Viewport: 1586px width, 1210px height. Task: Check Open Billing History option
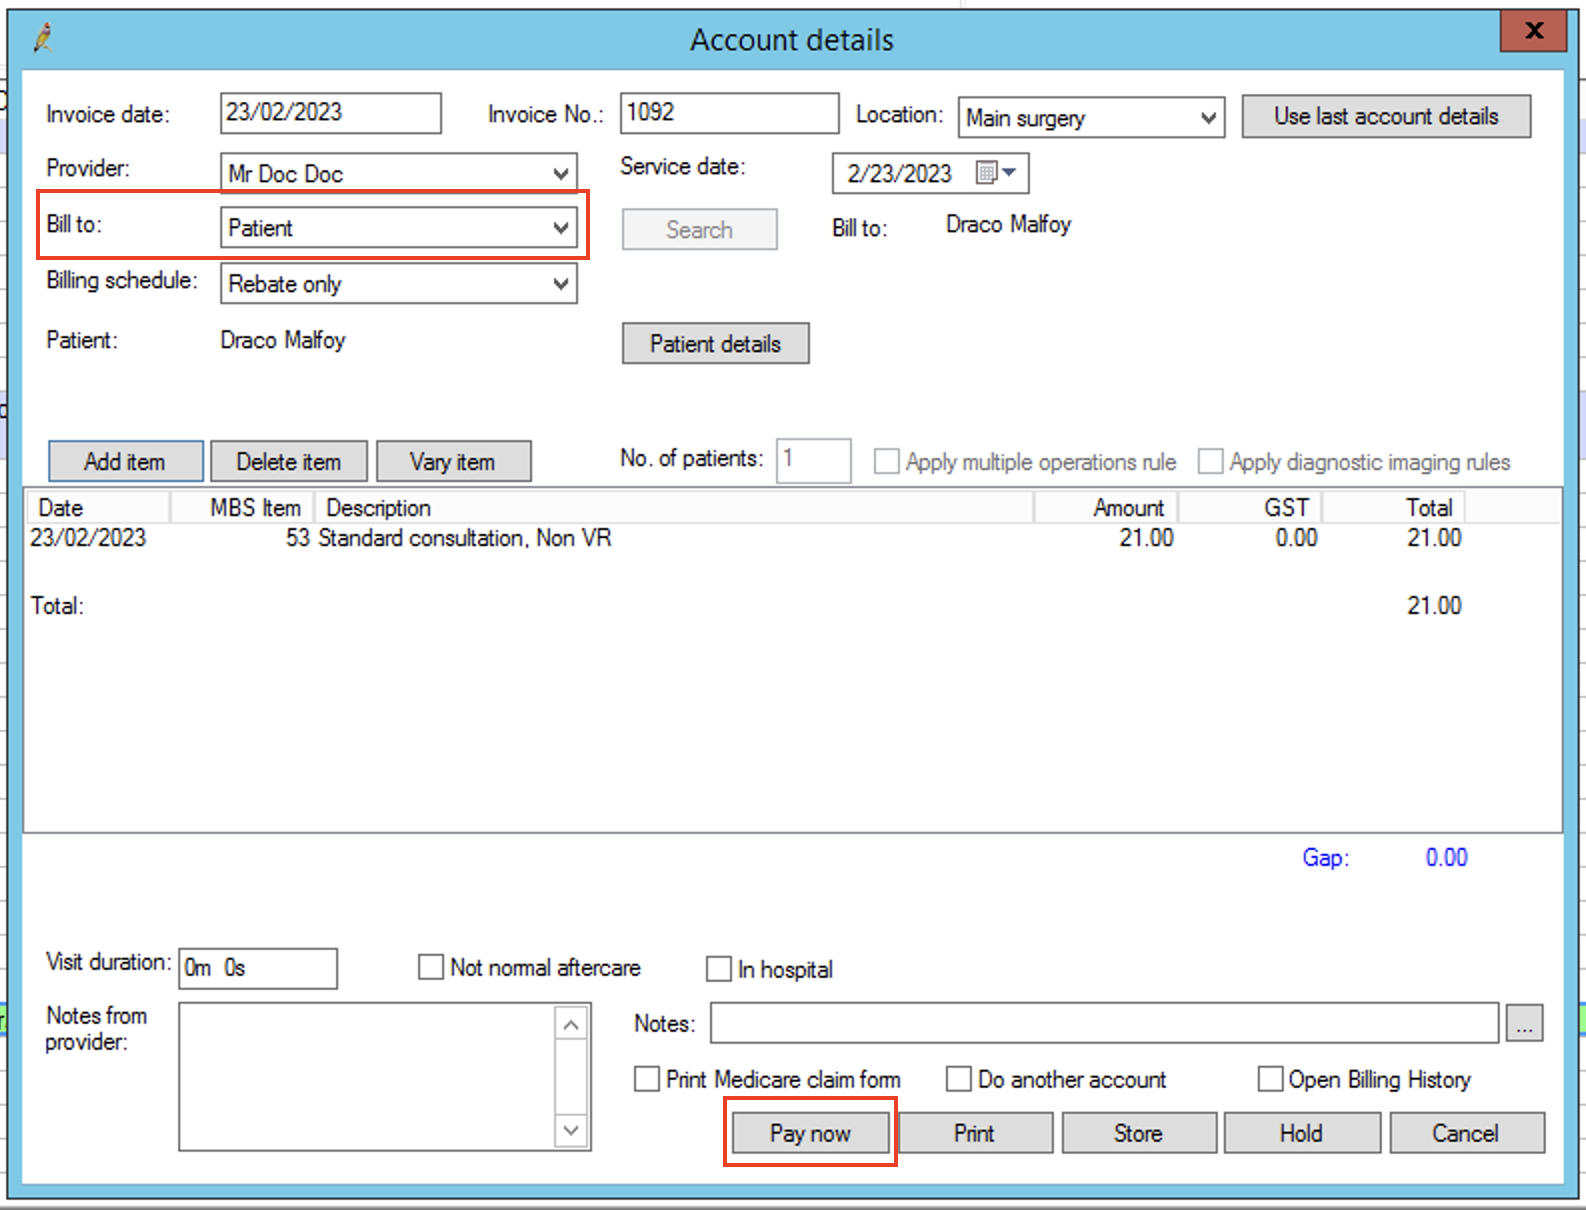pyautogui.click(x=1270, y=1079)
